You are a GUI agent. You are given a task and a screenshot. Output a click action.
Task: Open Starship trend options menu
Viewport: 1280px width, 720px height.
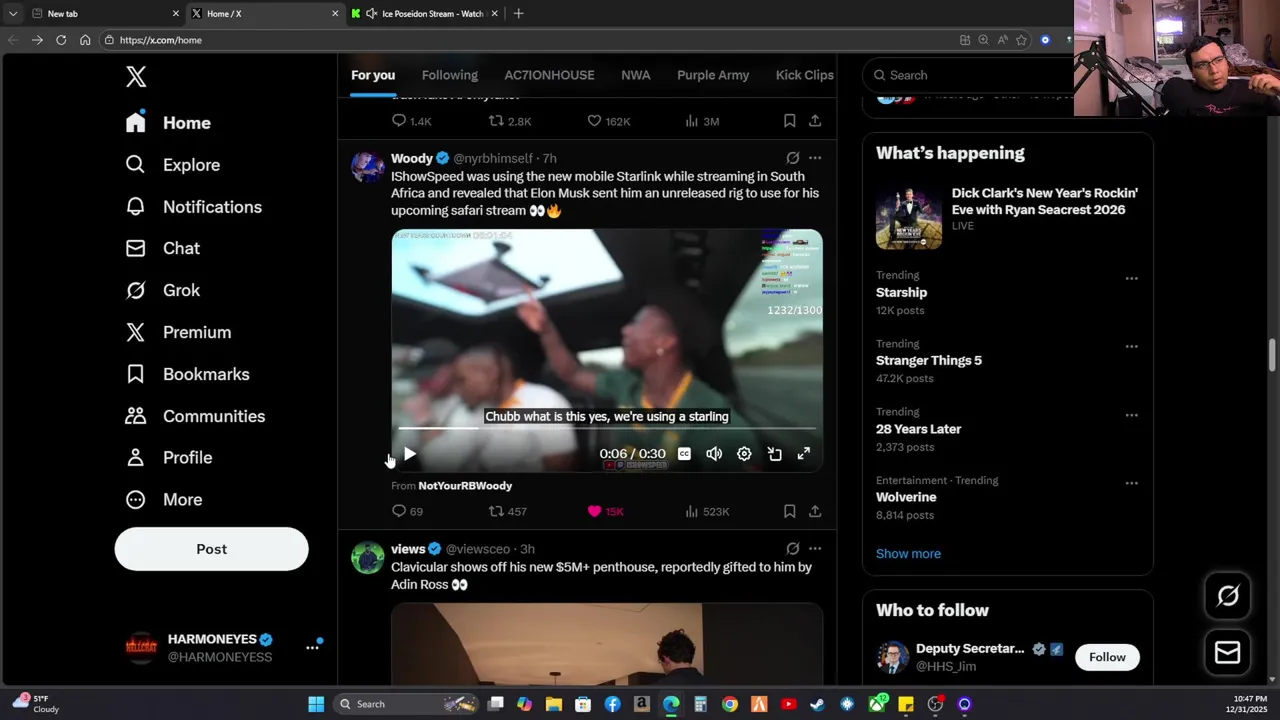[x=1131, y=279]
